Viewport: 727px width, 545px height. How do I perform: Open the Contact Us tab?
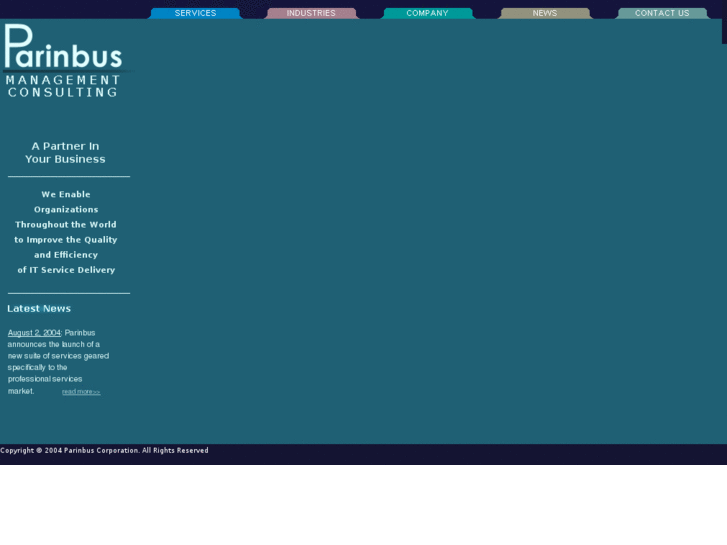coord(662,13)
